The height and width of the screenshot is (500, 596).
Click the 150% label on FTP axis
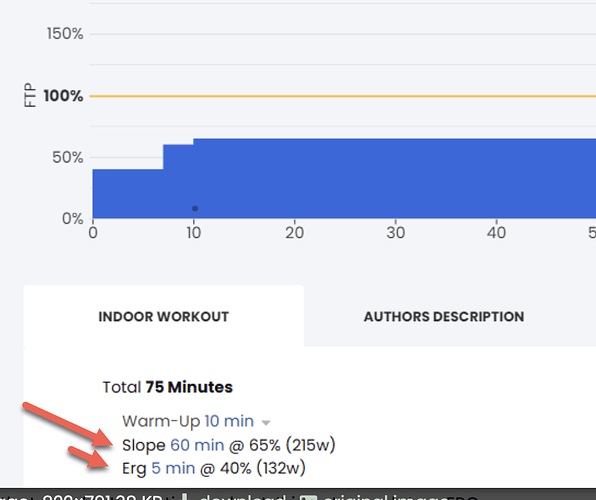(65, 33)
